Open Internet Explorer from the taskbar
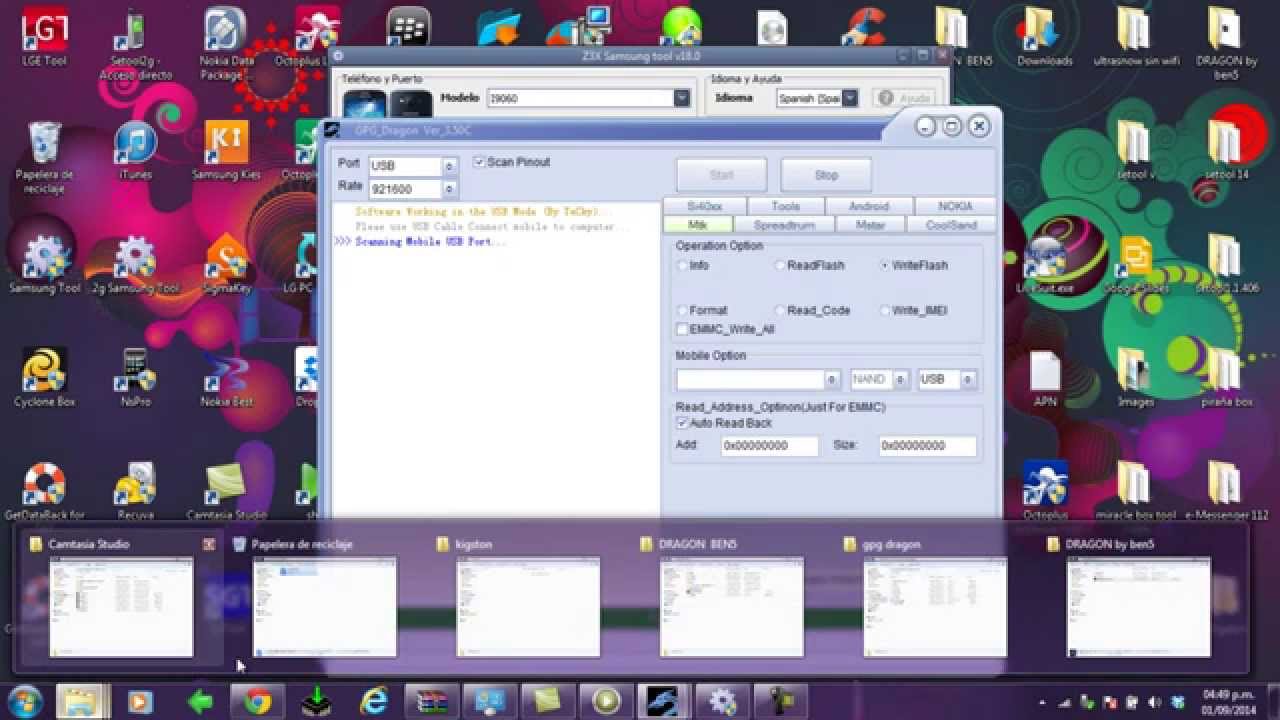 tap(374, 701)
